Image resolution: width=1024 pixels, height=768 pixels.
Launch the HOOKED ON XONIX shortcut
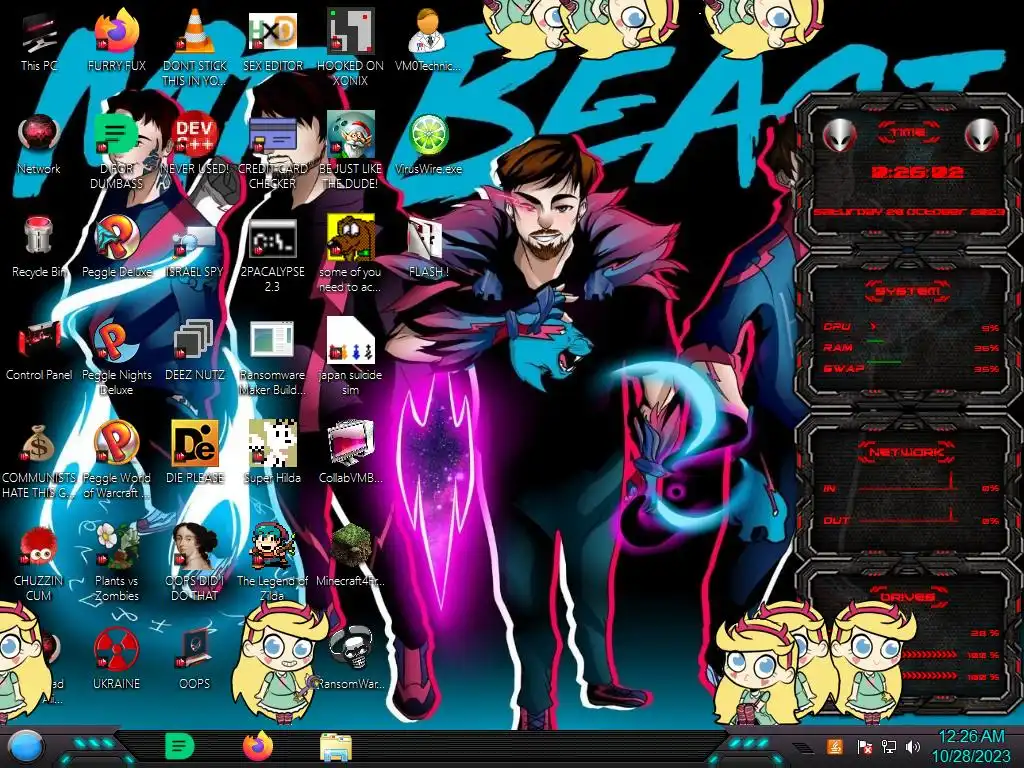pos(351,47)
